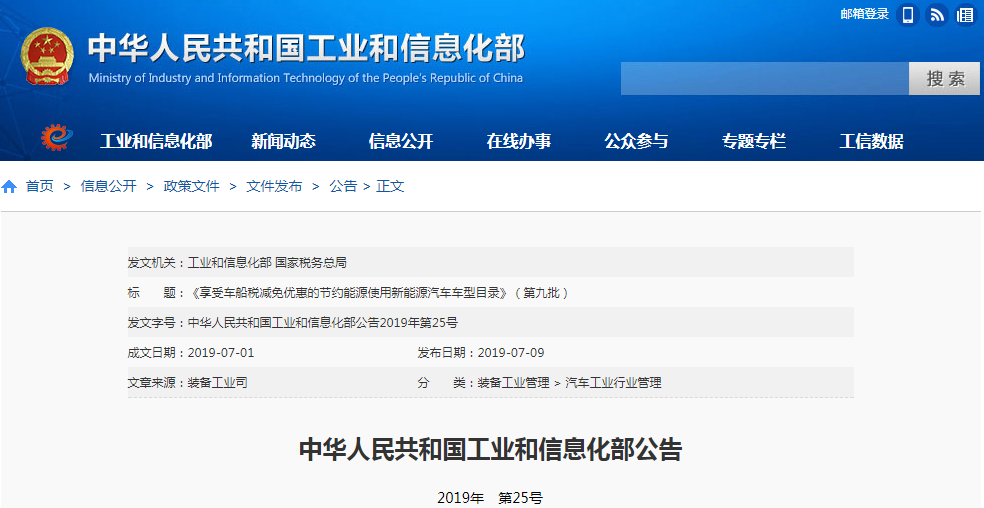Click 首页 breadcrumb link

pyautogui.click(x=40, y=187)
